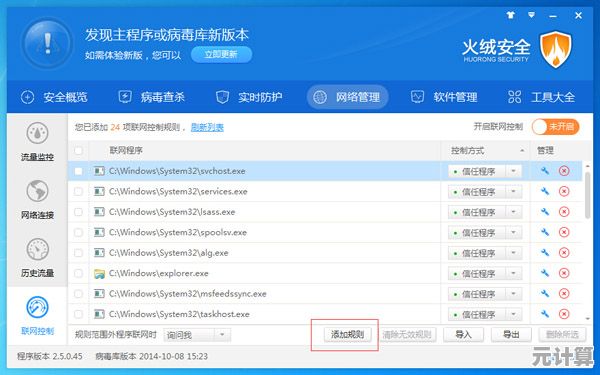Screen dimensions: 600x375
Task: Click the 添加规则 add rule button
Action: [x=347, y=335]
